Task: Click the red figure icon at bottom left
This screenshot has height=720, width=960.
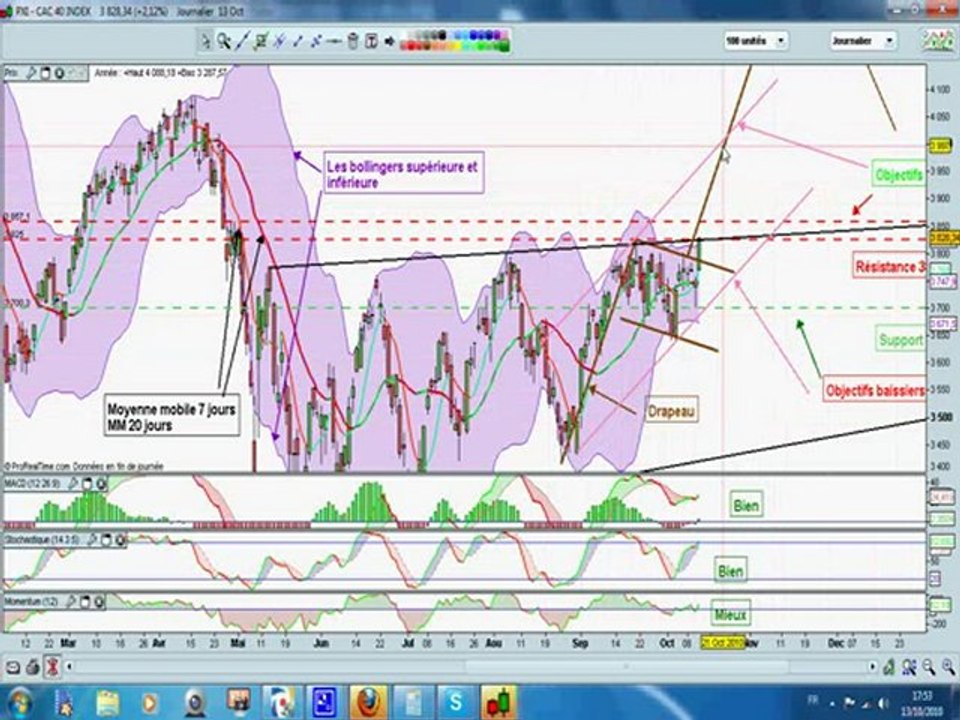Action: click(53, 667)
